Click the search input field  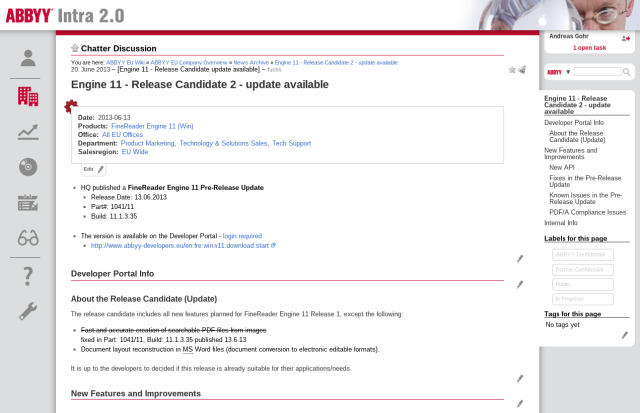point(597,72)
